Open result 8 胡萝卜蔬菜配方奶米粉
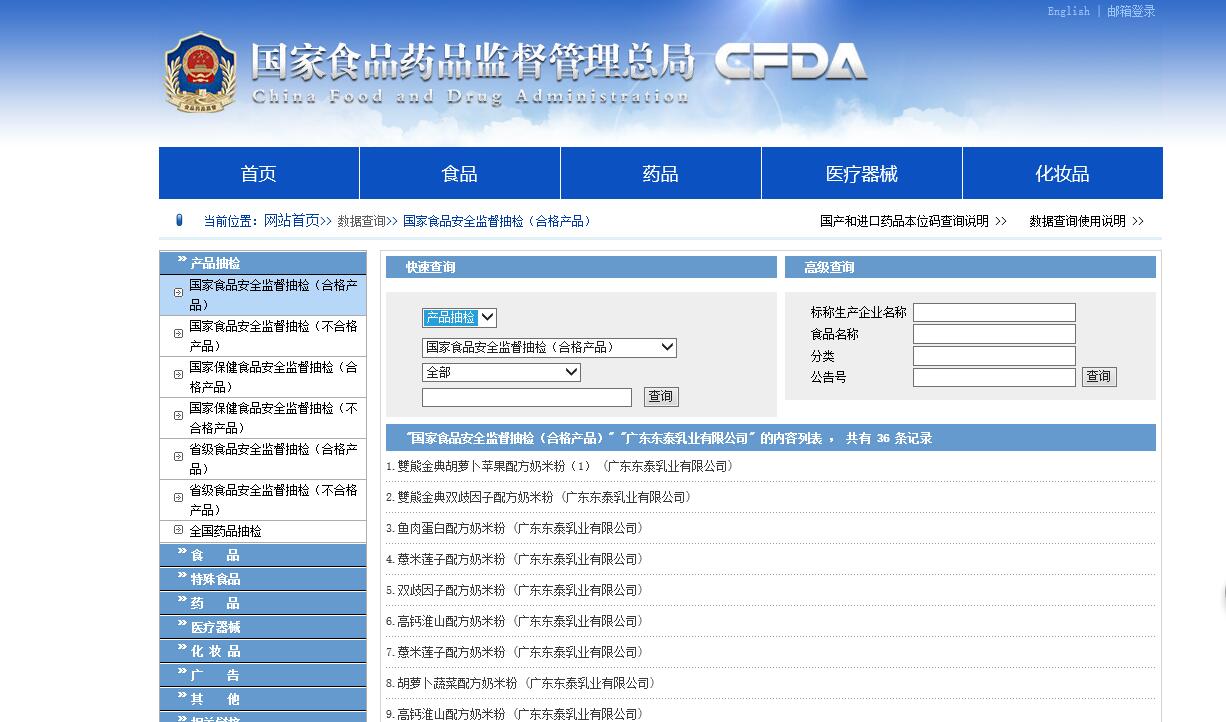The height and width of the screenshot is (722, 1226). click(522, 683)
